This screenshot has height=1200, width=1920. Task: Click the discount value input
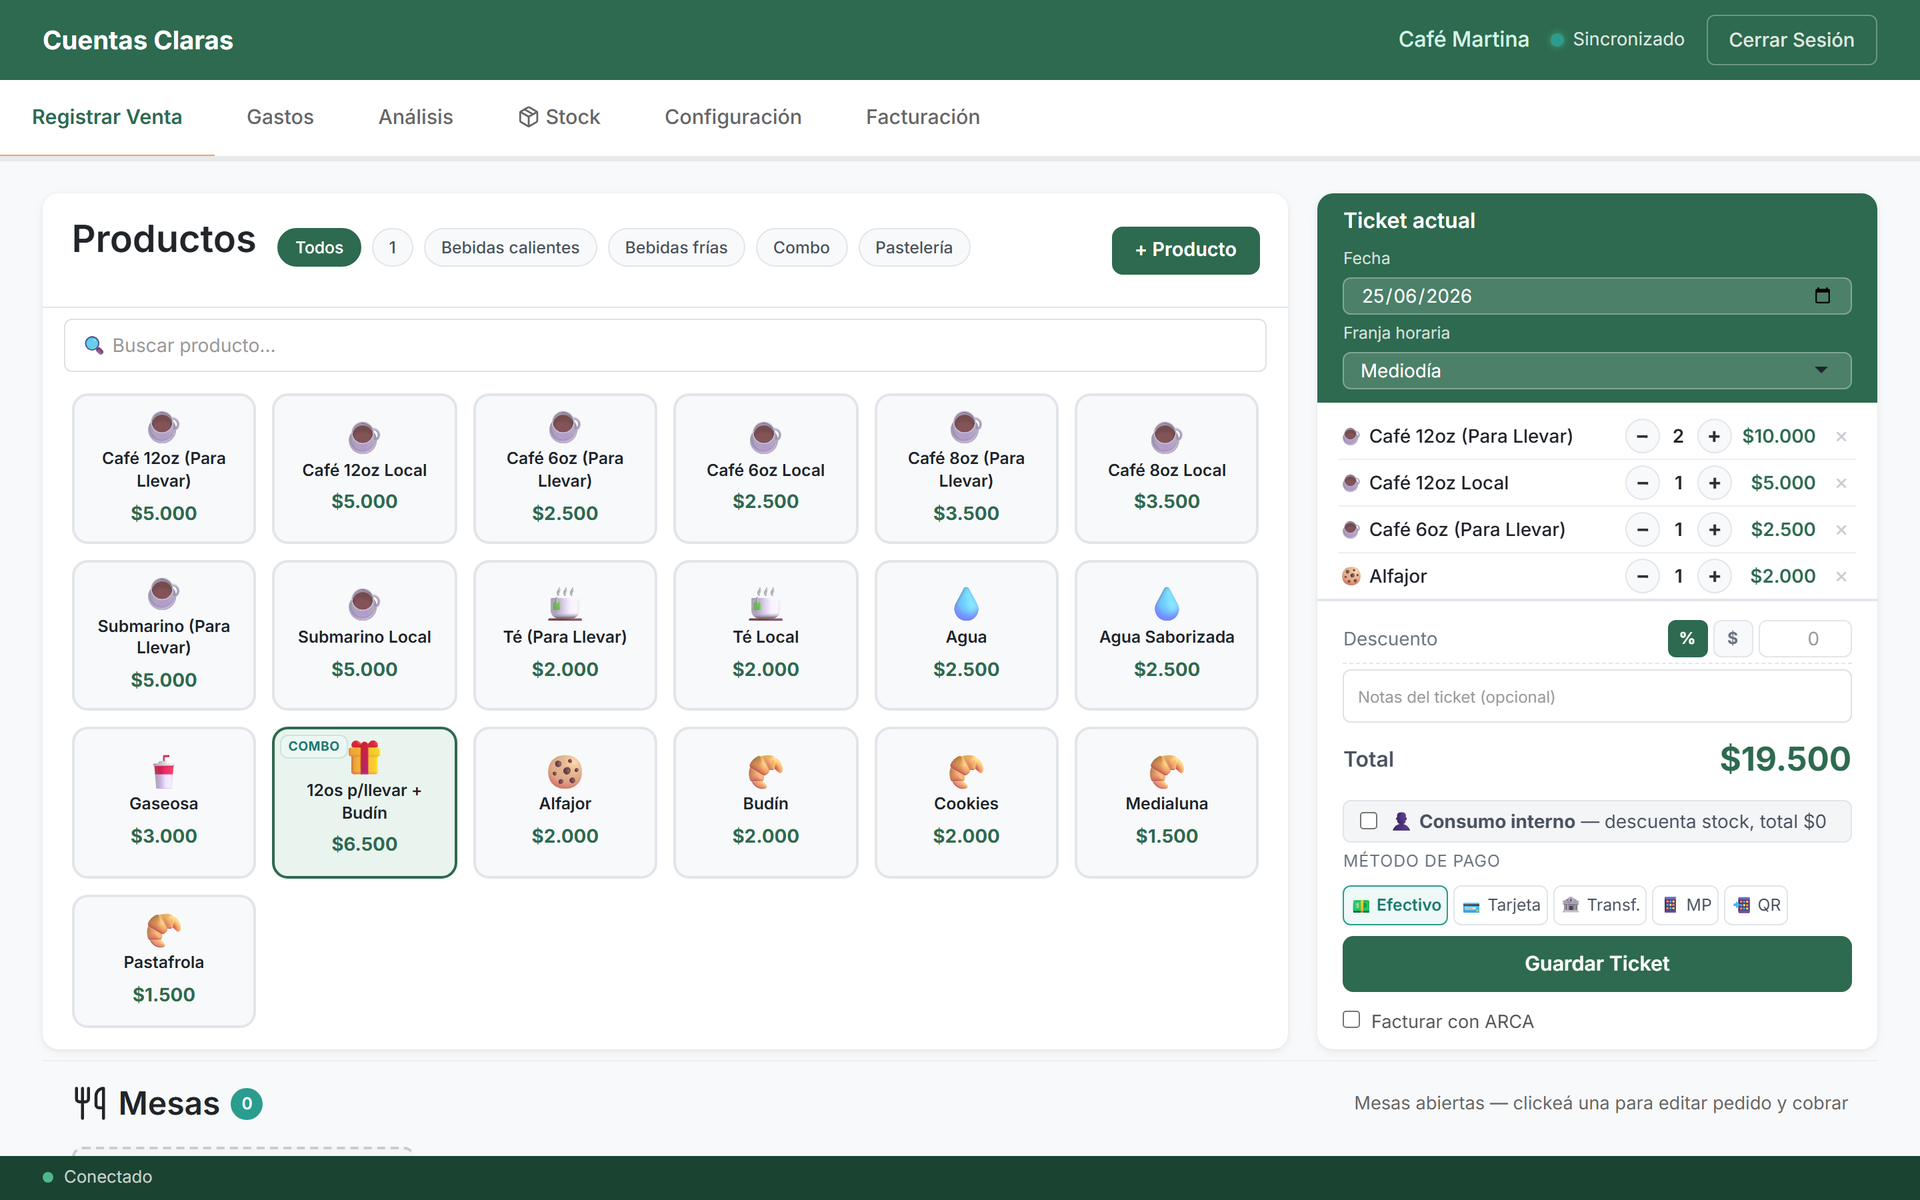coord(1805,638)
